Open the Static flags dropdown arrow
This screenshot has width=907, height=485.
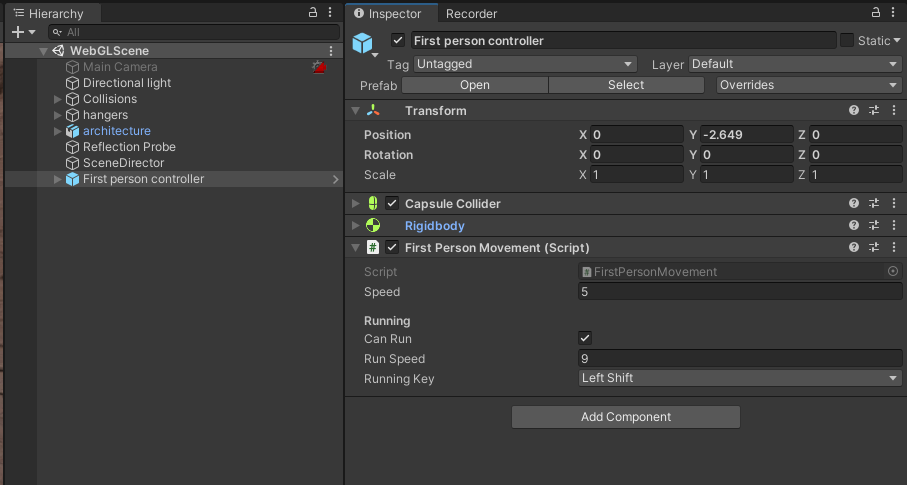pos(897,41)
